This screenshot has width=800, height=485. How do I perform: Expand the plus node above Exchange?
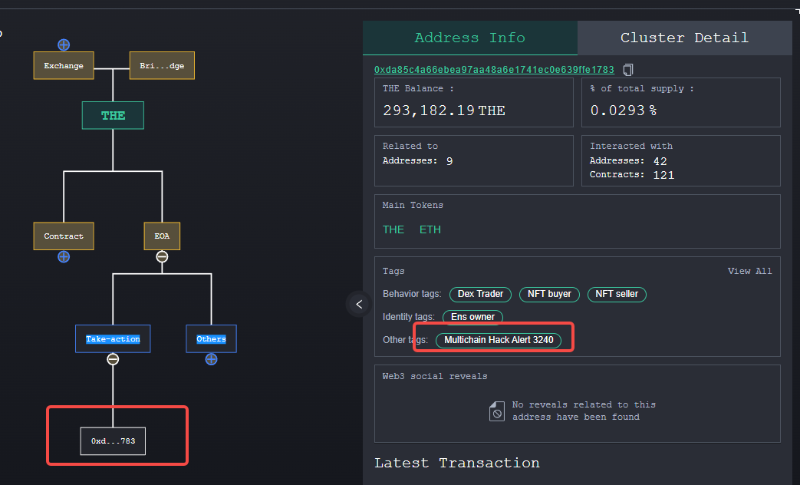[64, 45]
